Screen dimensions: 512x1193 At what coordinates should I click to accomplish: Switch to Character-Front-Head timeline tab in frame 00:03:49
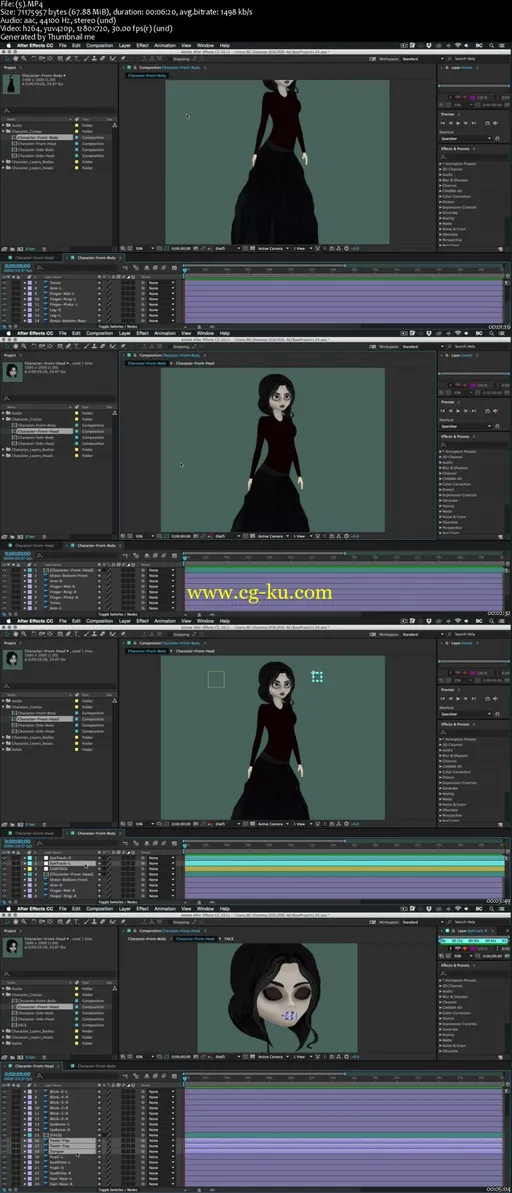[34, 833]
